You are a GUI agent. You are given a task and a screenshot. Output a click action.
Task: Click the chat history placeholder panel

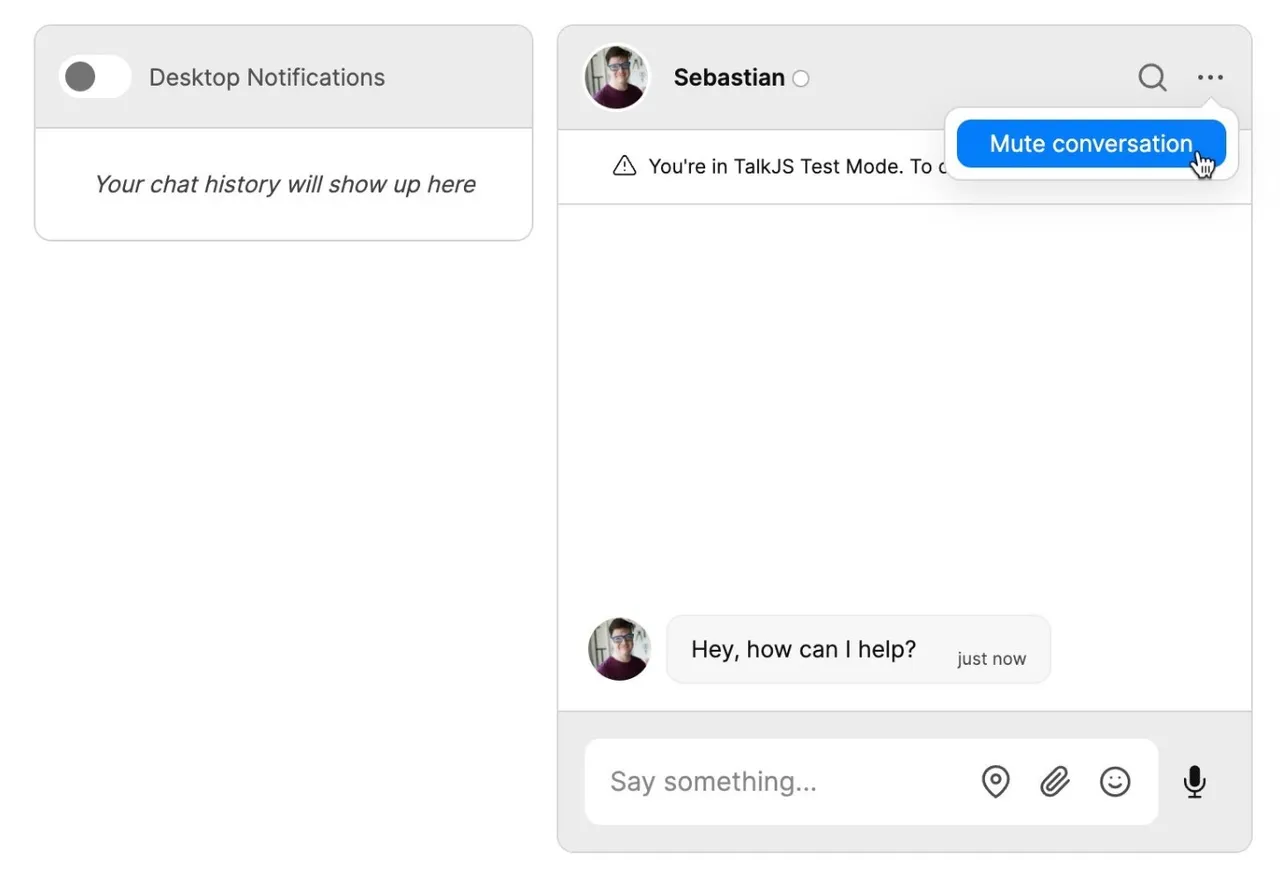[x=283, y=184]
